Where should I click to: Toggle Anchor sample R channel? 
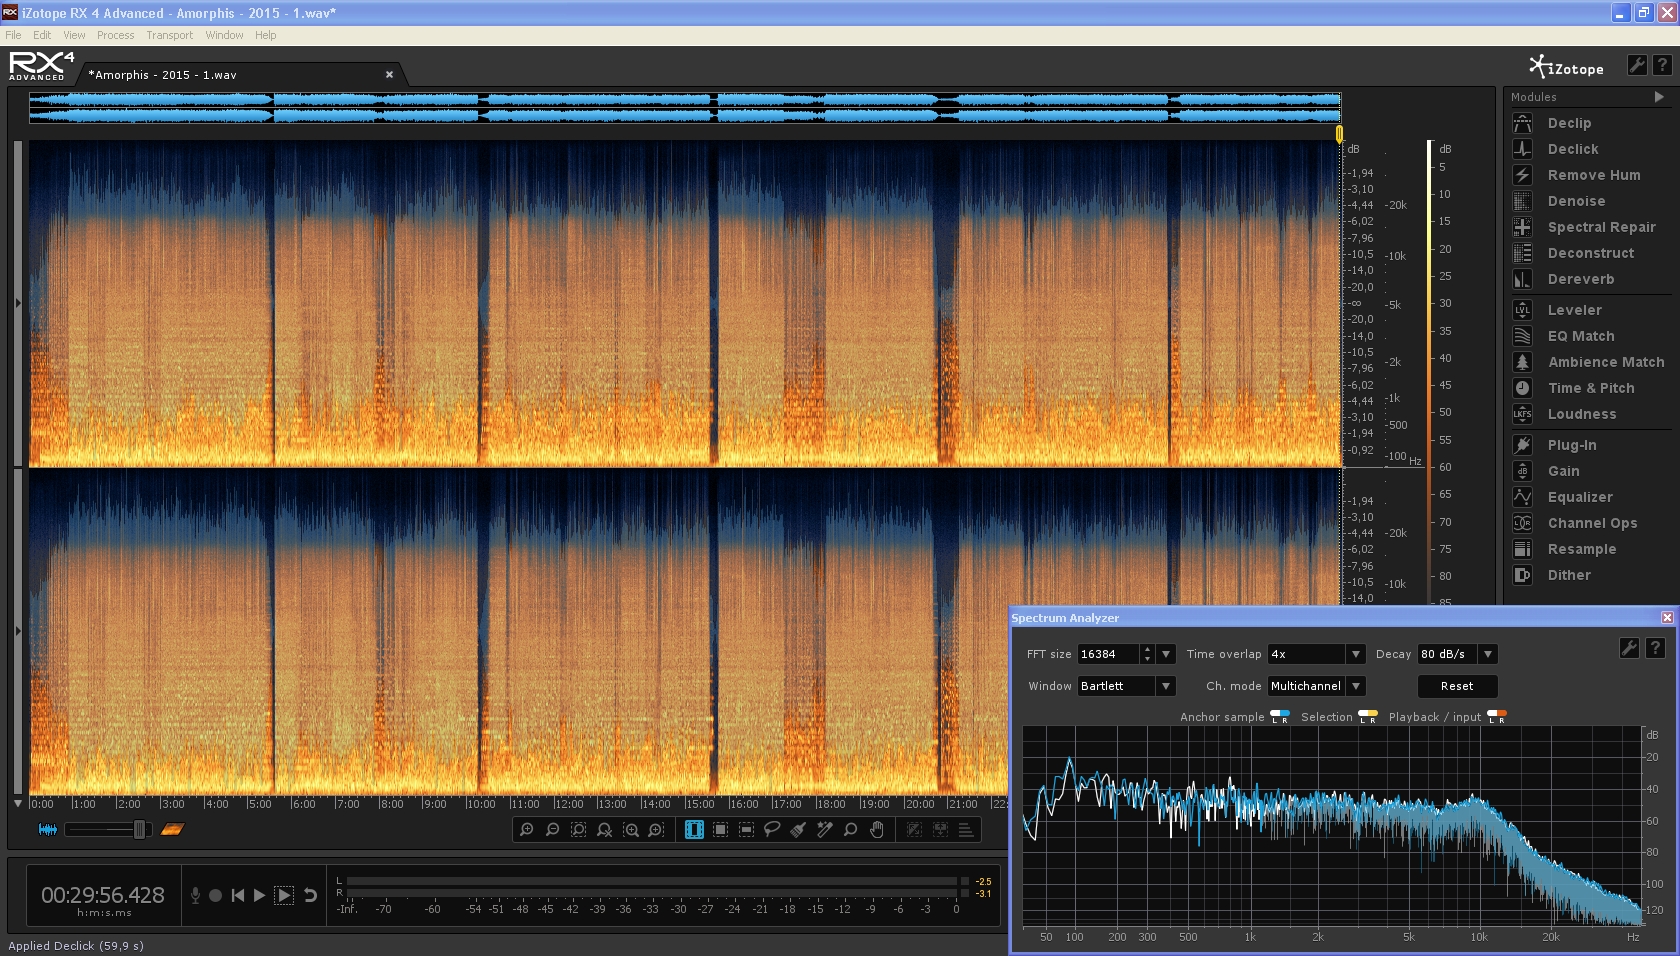click(1285, 716)
